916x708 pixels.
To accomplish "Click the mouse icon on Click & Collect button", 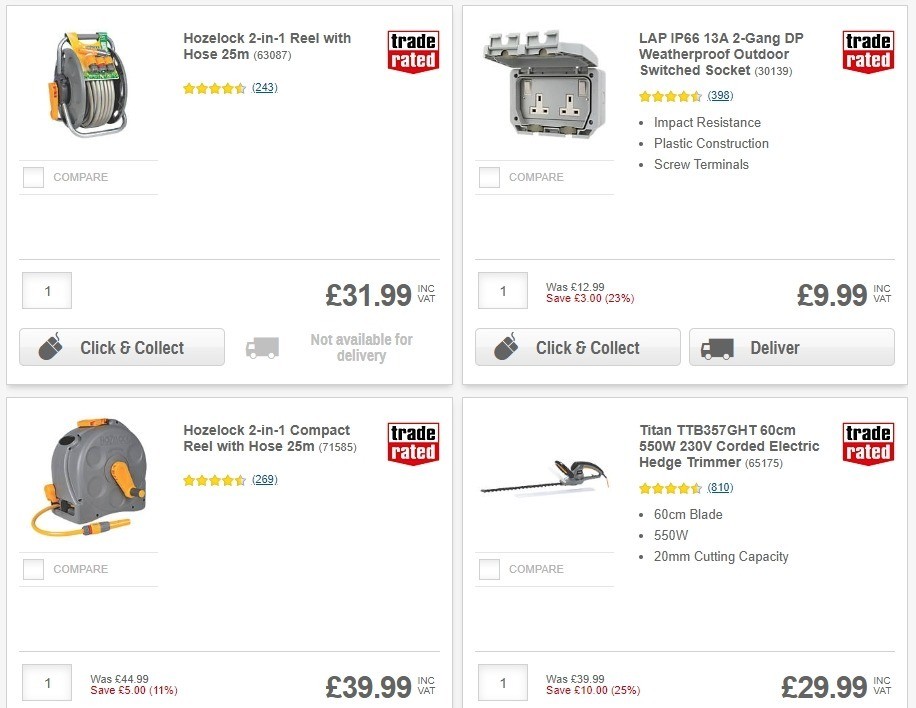I will pyautogui.click(x=53, y=347).
